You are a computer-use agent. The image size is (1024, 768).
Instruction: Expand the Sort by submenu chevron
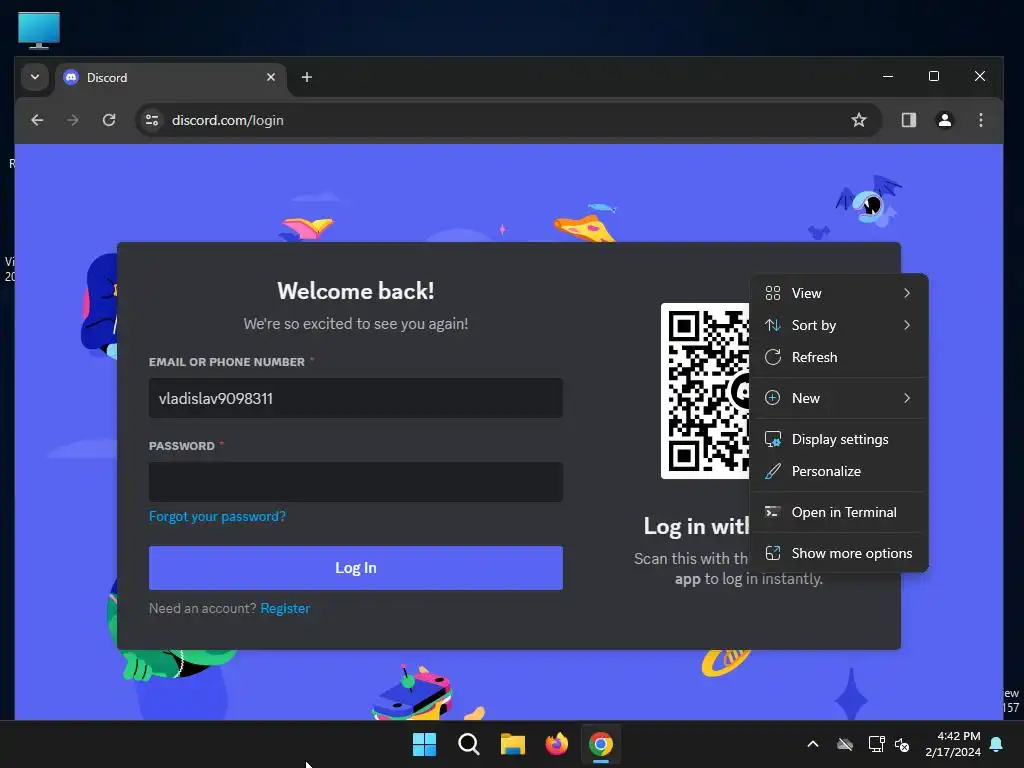(907, 325)
